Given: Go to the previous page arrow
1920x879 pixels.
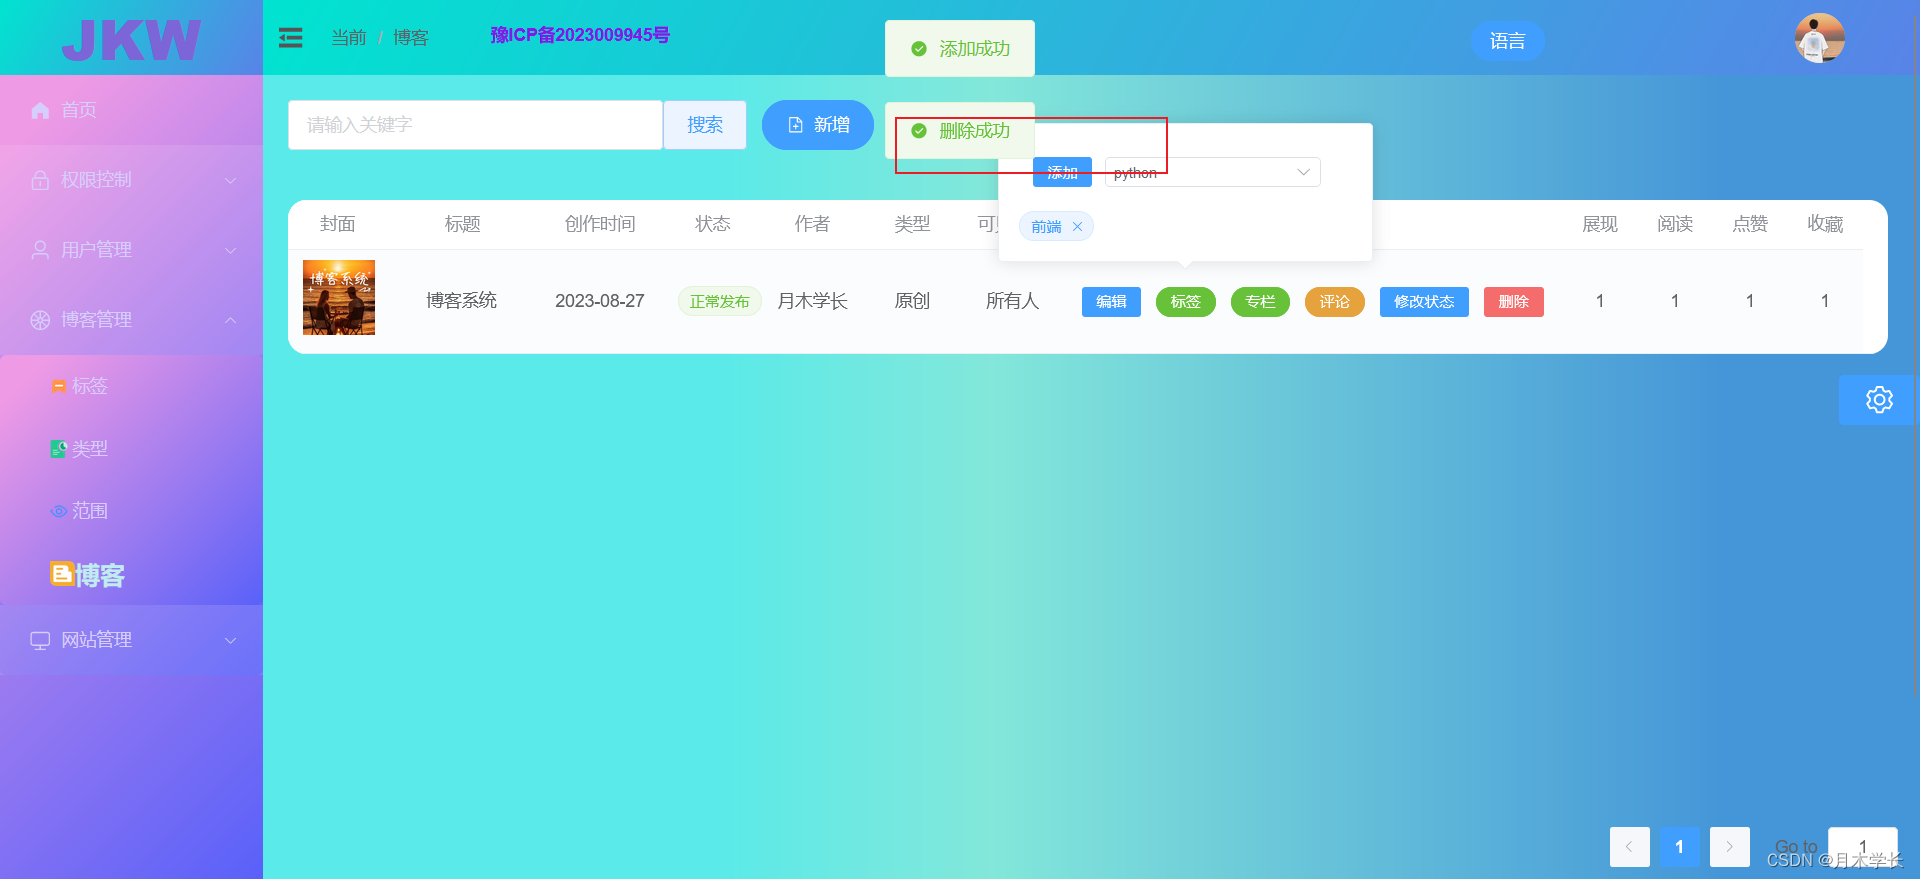Looking at the screenshot, I should pos(1630,847).
